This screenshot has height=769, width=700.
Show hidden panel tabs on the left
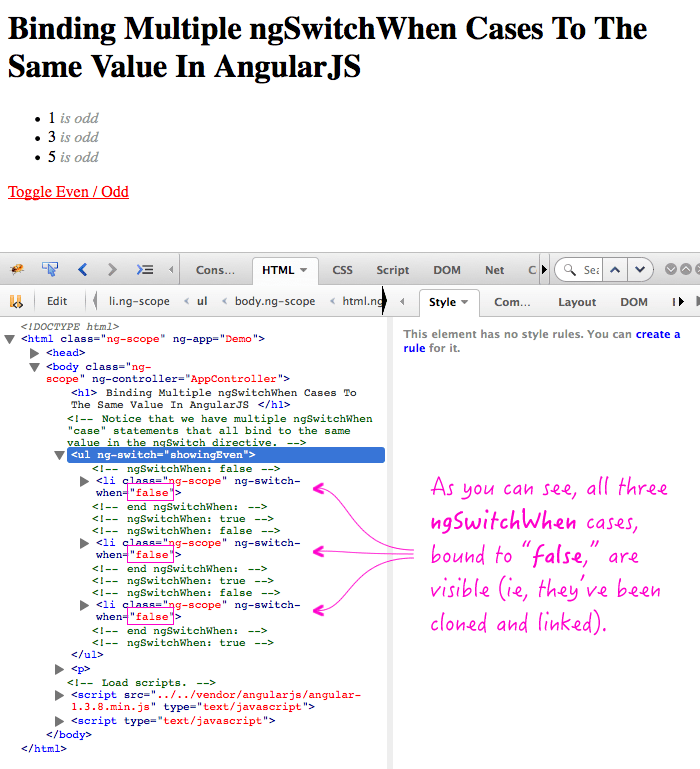pyautogui.click(x=171, y=269)
